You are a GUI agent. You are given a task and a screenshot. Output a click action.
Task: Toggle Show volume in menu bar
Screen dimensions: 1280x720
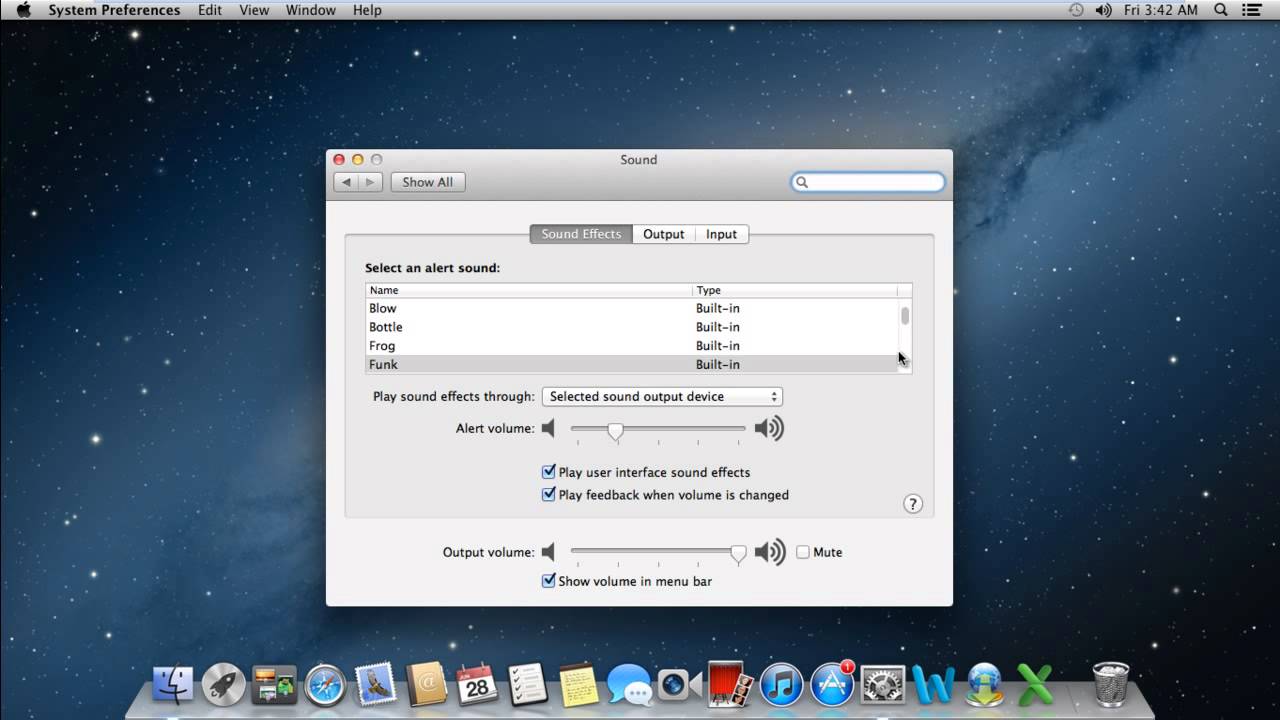point(548,580)
